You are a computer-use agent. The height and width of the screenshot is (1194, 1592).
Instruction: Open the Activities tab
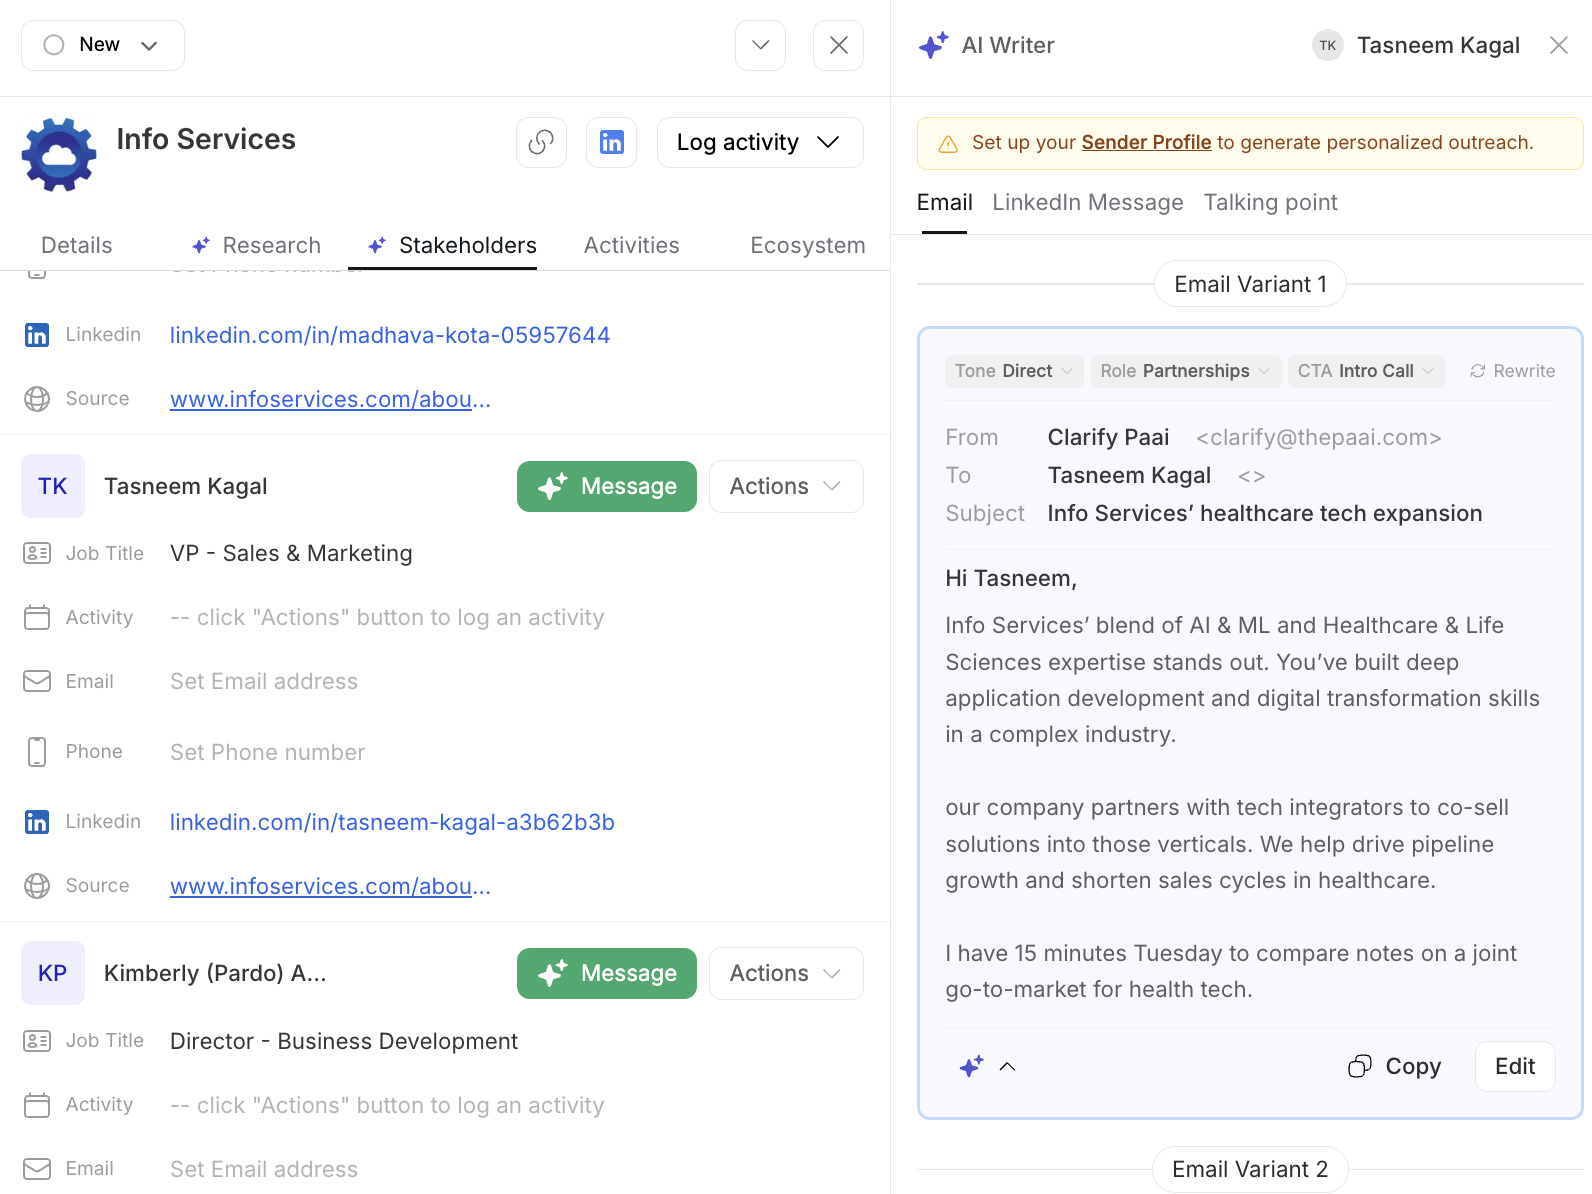(632, 245)
